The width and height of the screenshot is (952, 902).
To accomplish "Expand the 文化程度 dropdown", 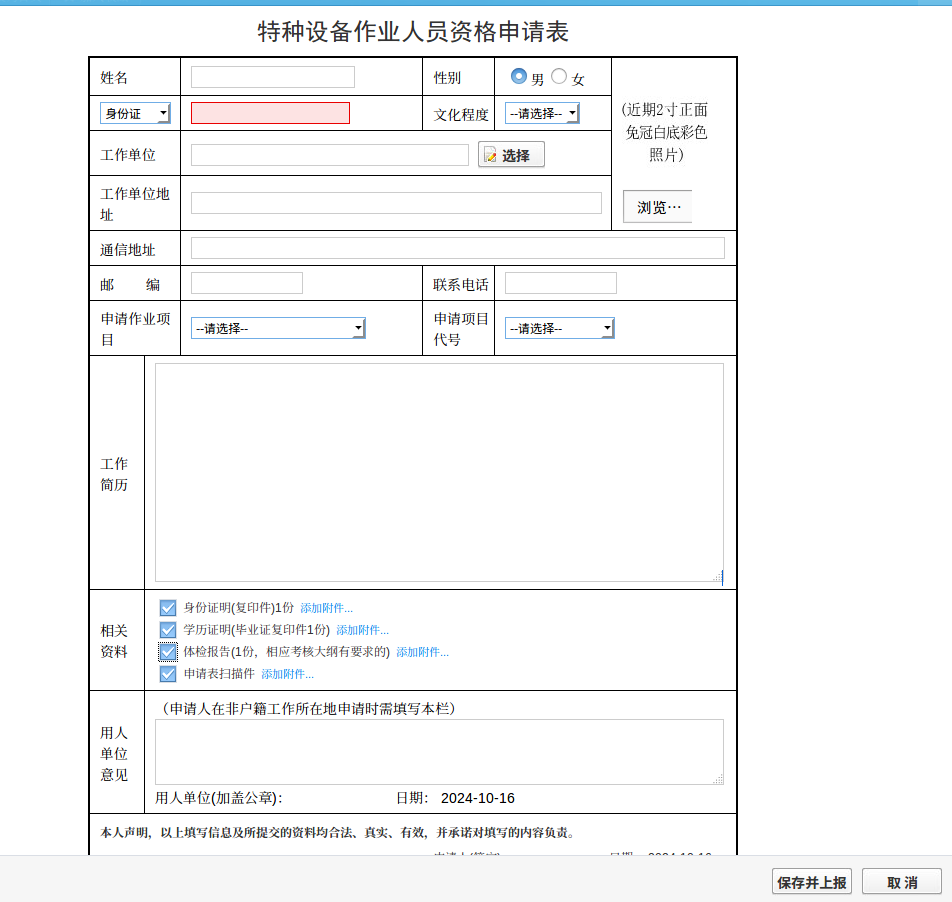I will (542, 114).
